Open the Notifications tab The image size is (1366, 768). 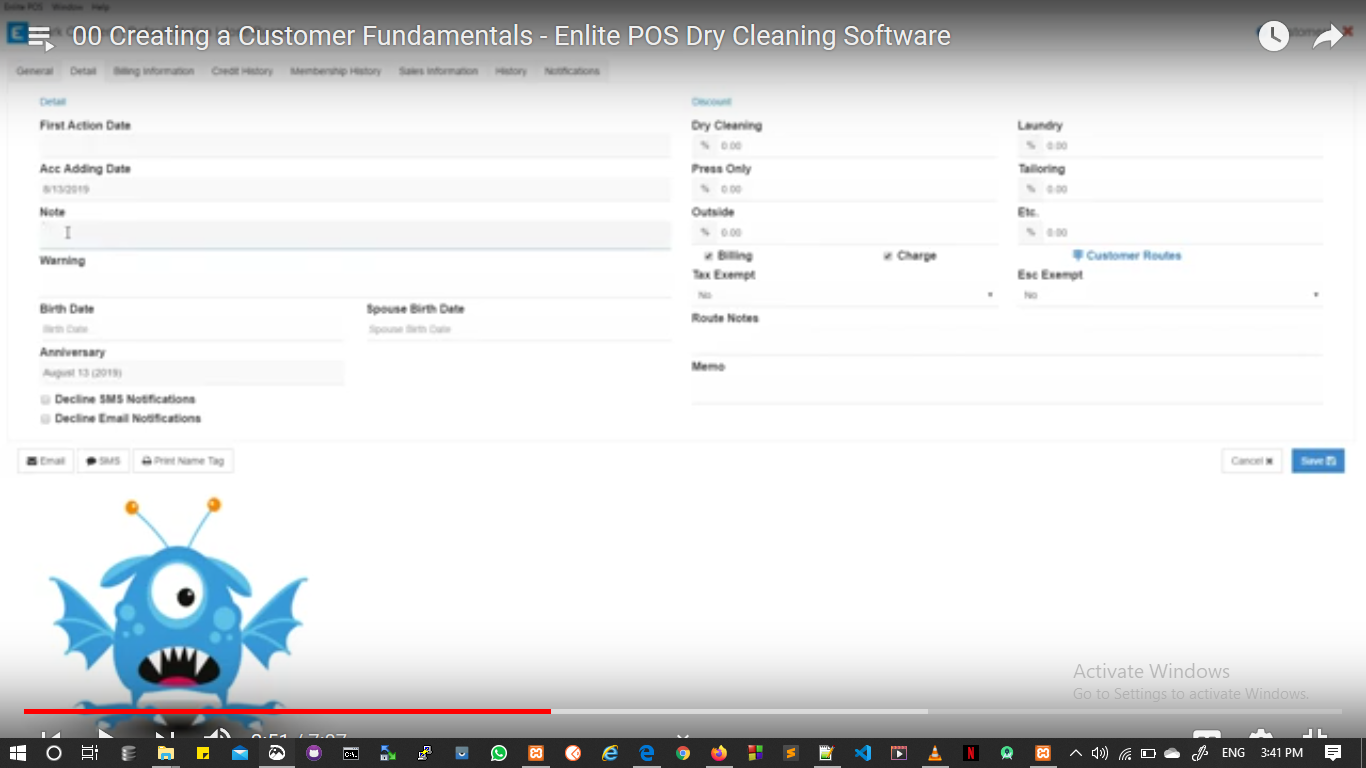[x=572, y=72]
